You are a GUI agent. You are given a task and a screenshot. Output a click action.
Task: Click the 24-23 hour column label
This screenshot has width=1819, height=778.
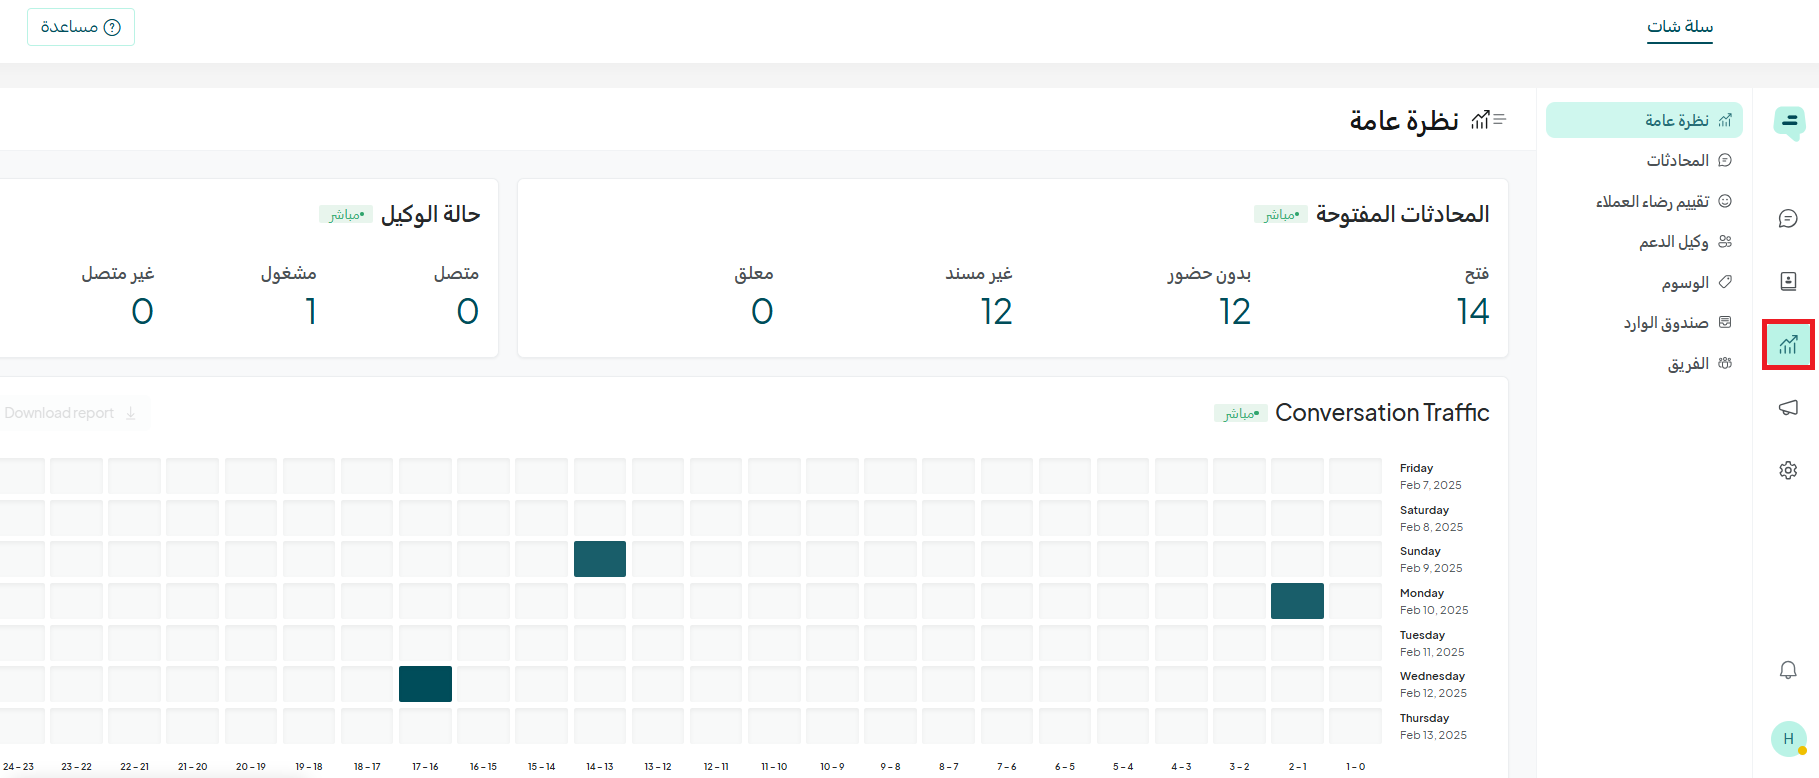(18, 767)
